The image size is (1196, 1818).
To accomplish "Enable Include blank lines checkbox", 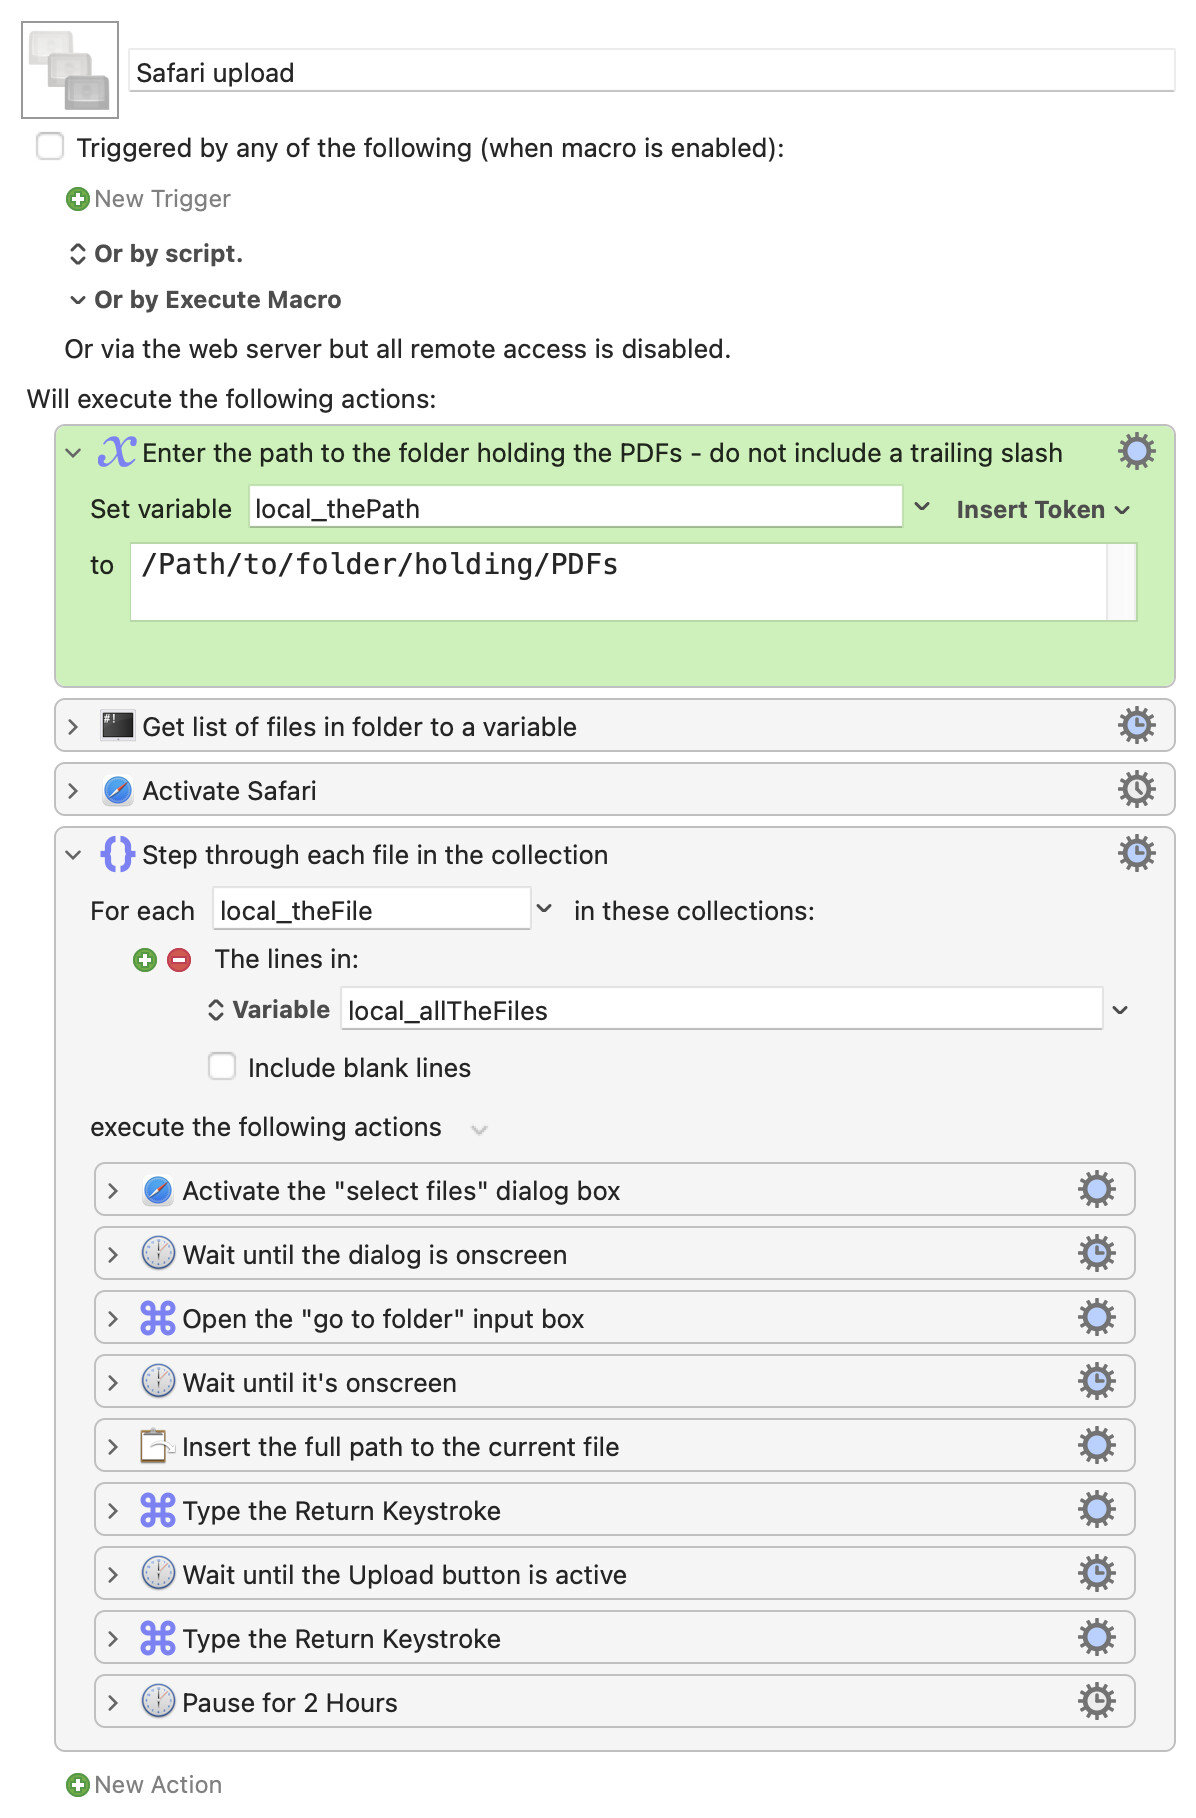I will tap(222, 1066).
